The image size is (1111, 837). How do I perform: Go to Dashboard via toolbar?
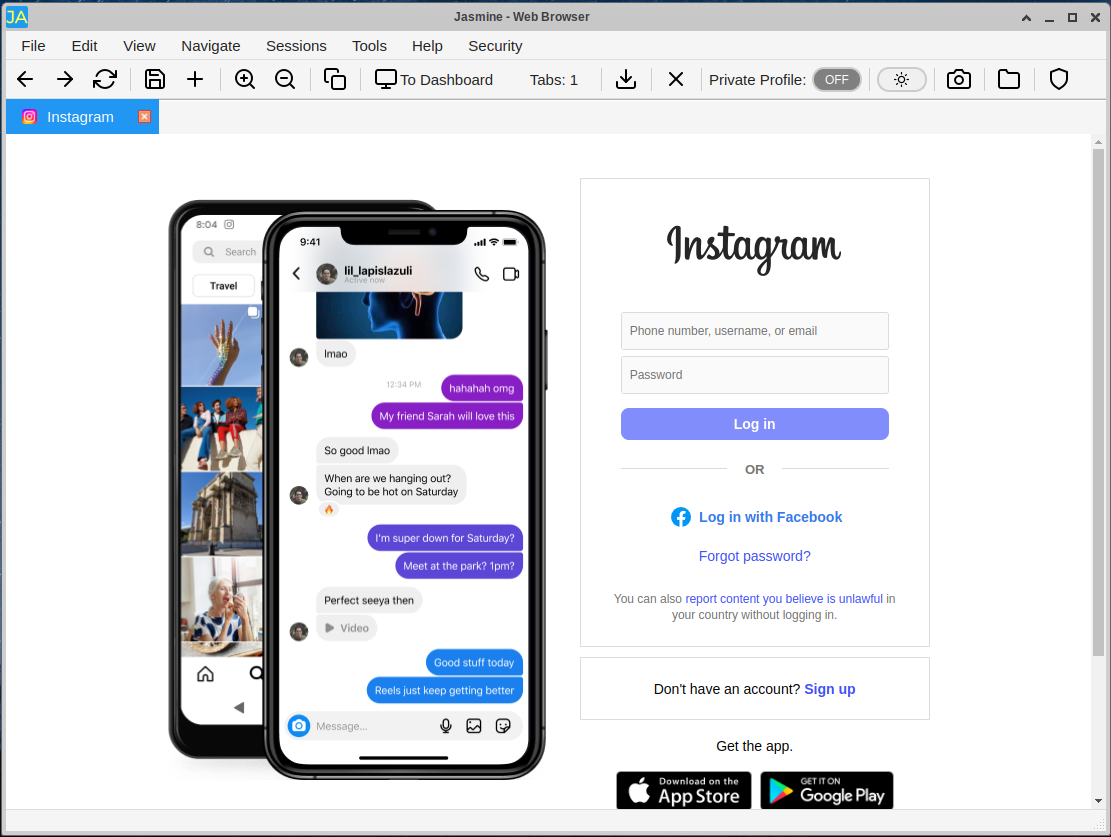click(434, 79)
